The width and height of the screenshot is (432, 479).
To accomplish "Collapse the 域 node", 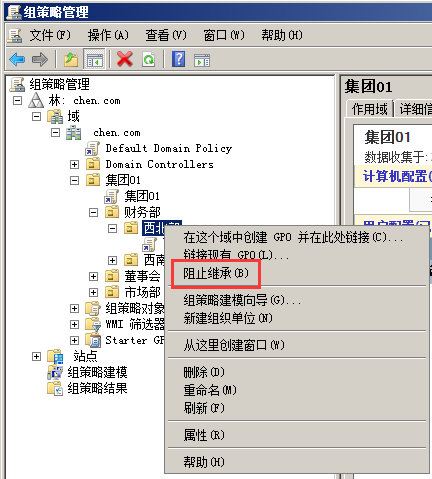I will [36, 117].
